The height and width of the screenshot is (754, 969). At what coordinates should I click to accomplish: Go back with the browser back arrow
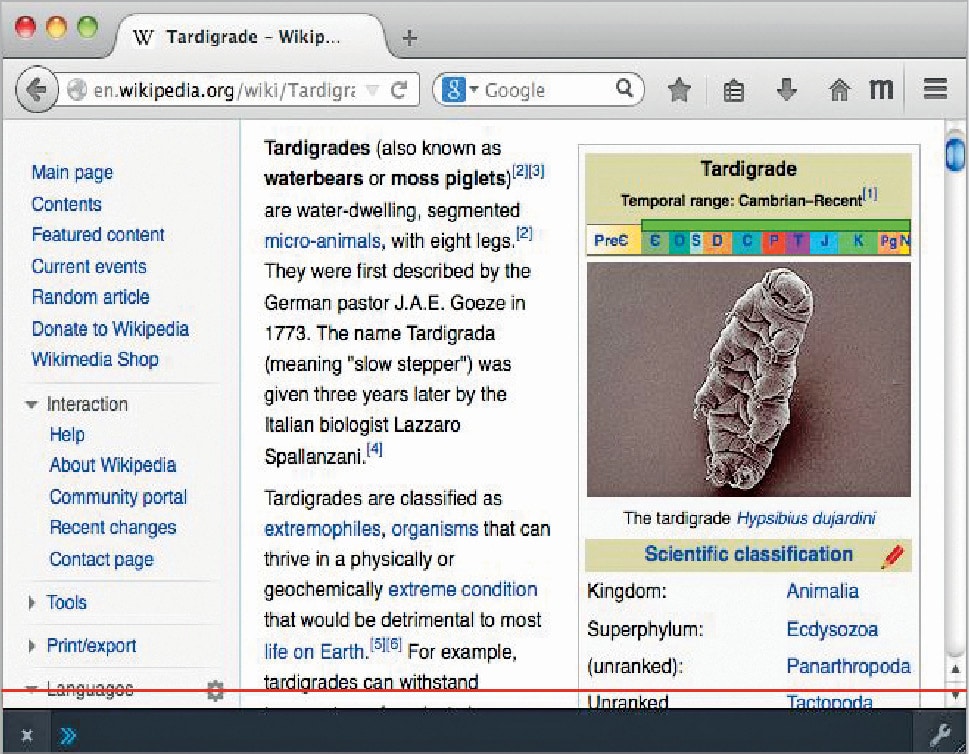[36, 90]
